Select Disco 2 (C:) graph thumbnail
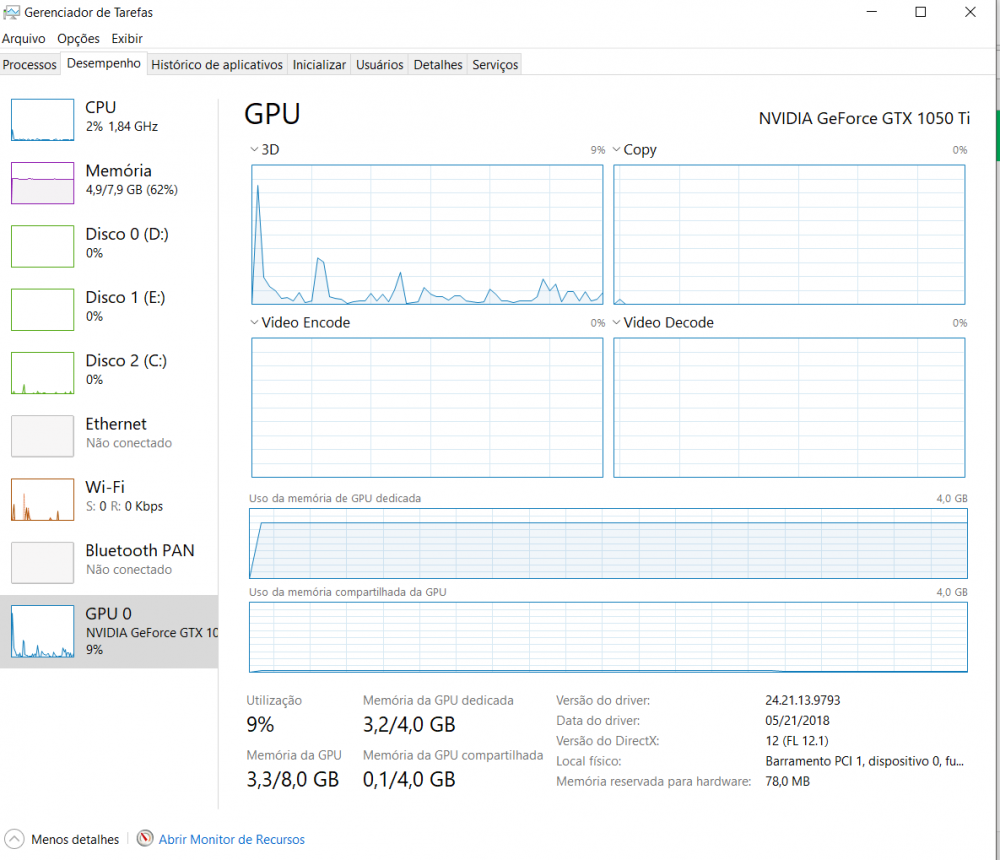This screenshot has height=860, width=1000. pos(42,373)
